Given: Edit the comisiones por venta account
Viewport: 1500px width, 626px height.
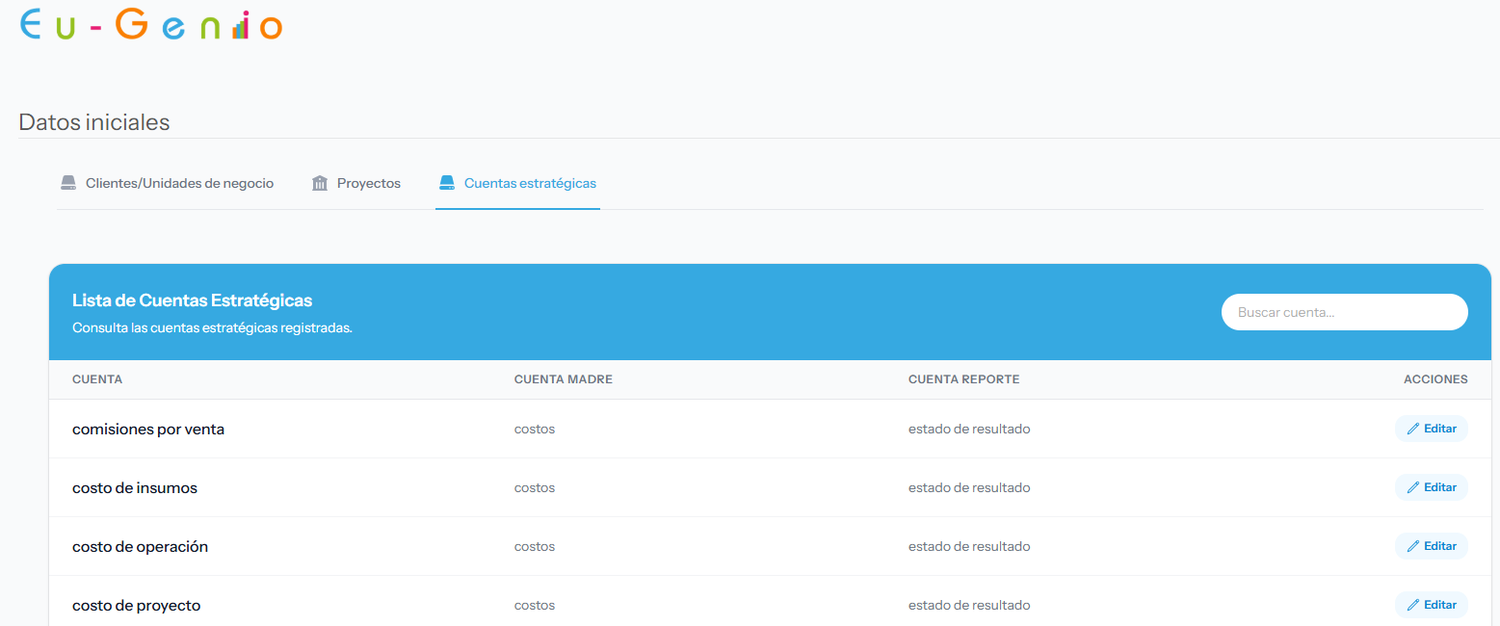Looking at the screenshot, I should [x=1431, y=429].
